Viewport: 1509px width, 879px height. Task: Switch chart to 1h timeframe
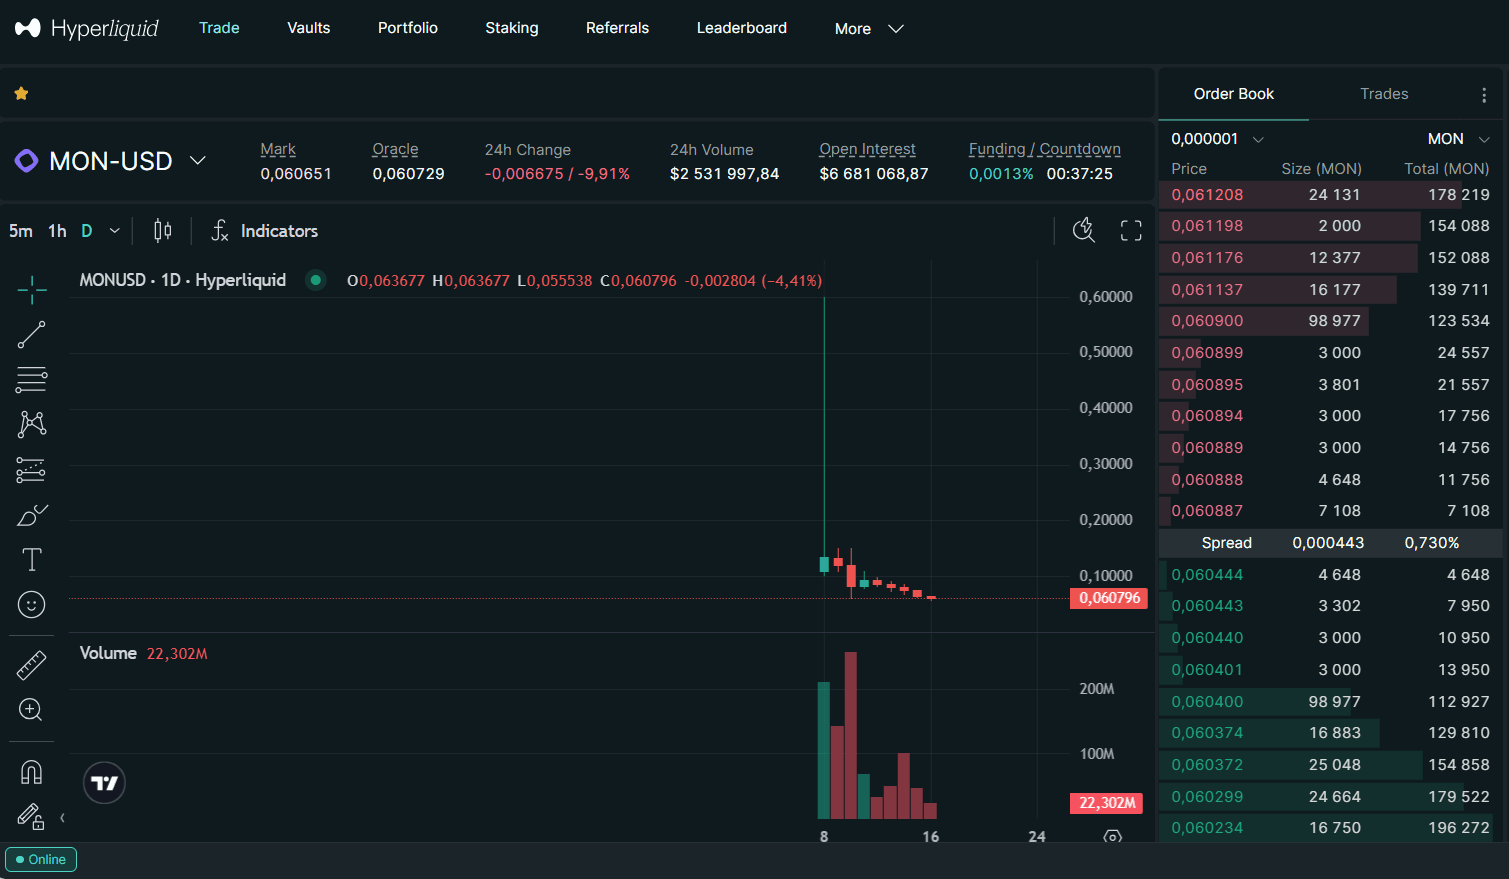(57, 231)
